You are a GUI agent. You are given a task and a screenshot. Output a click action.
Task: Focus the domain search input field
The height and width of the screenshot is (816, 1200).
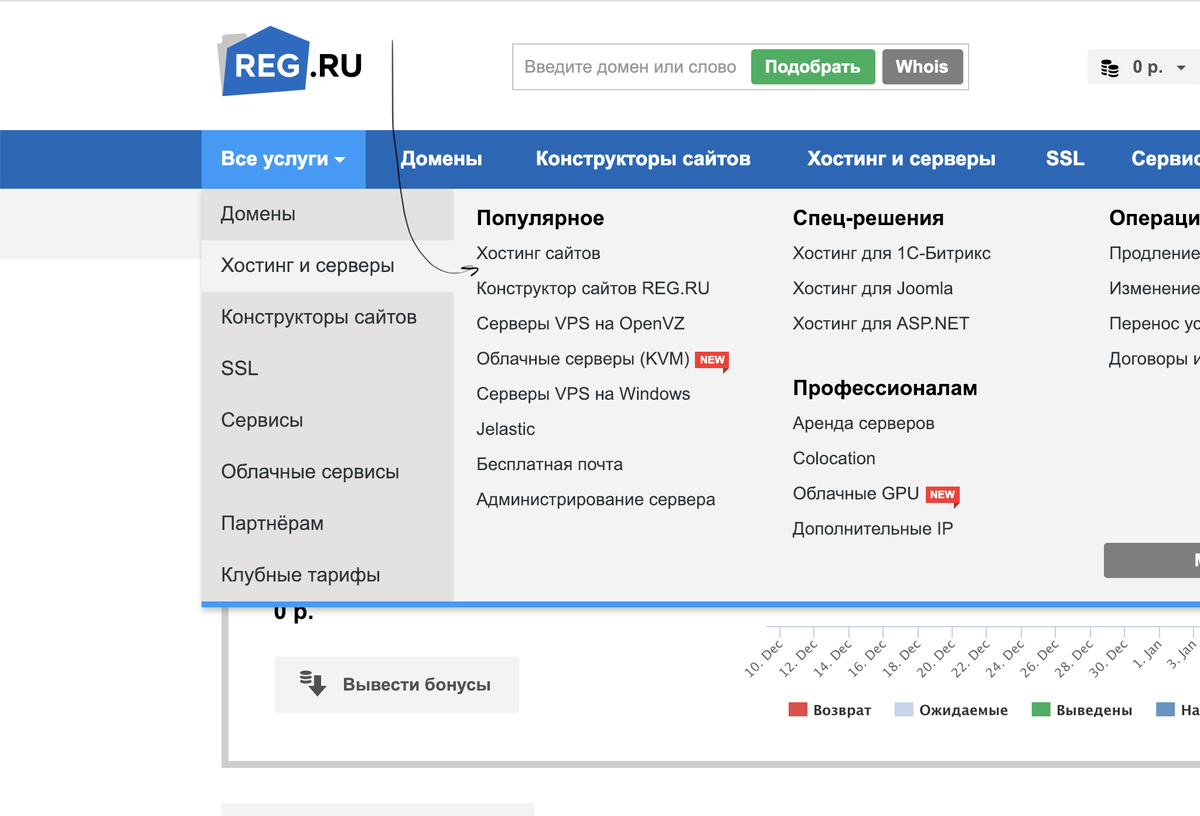point(631,67)
